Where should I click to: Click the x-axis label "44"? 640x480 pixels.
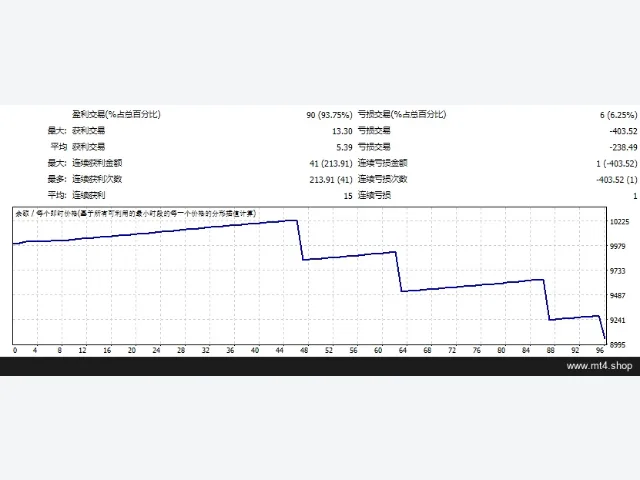tap(280, 350)
